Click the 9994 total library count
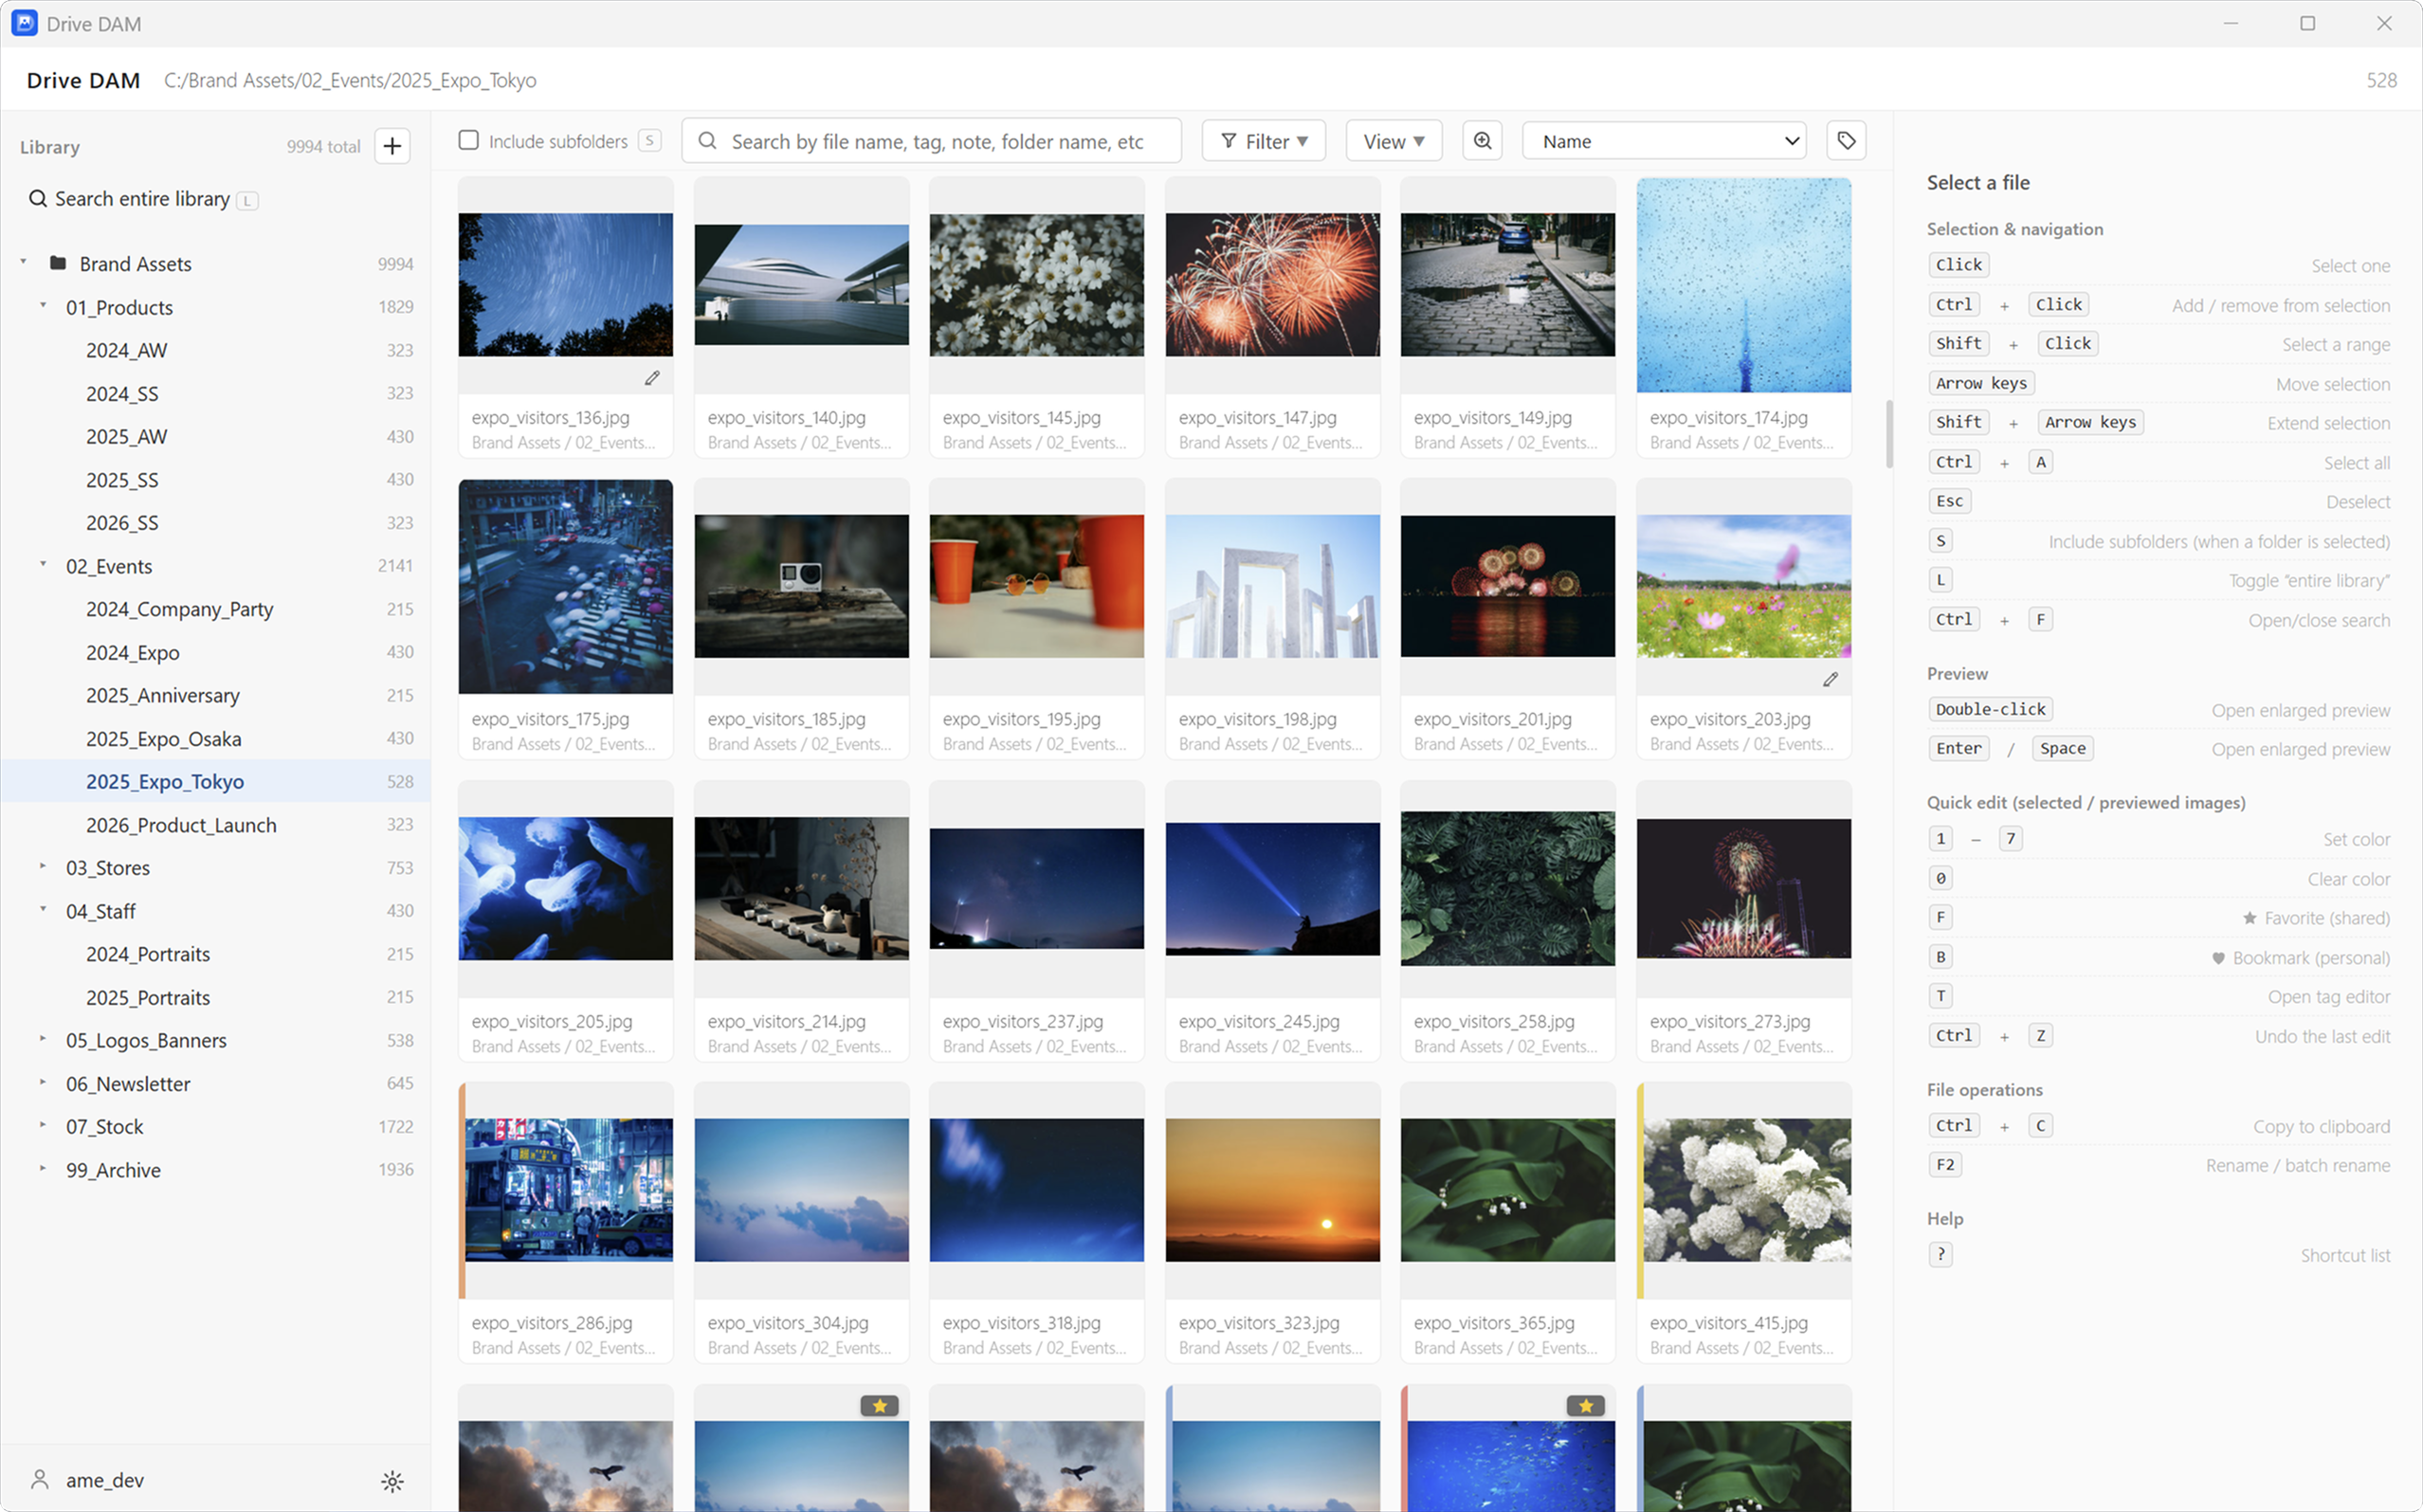 pos(323,146)
